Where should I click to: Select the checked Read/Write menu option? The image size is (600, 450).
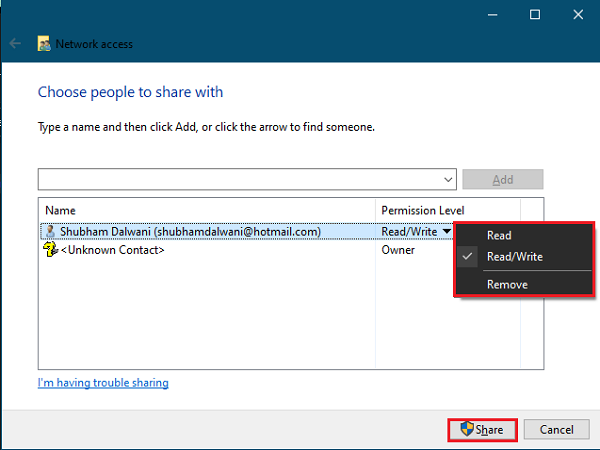(514, 257)
